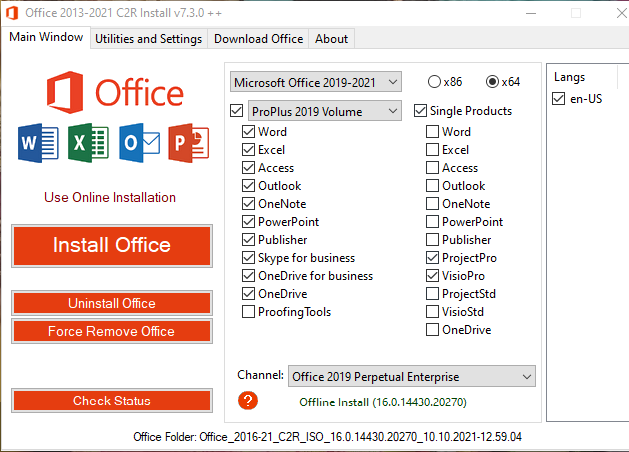629x452 pixels.
Task: Click the Office Folder path text
Action: (x=327, y=437)
